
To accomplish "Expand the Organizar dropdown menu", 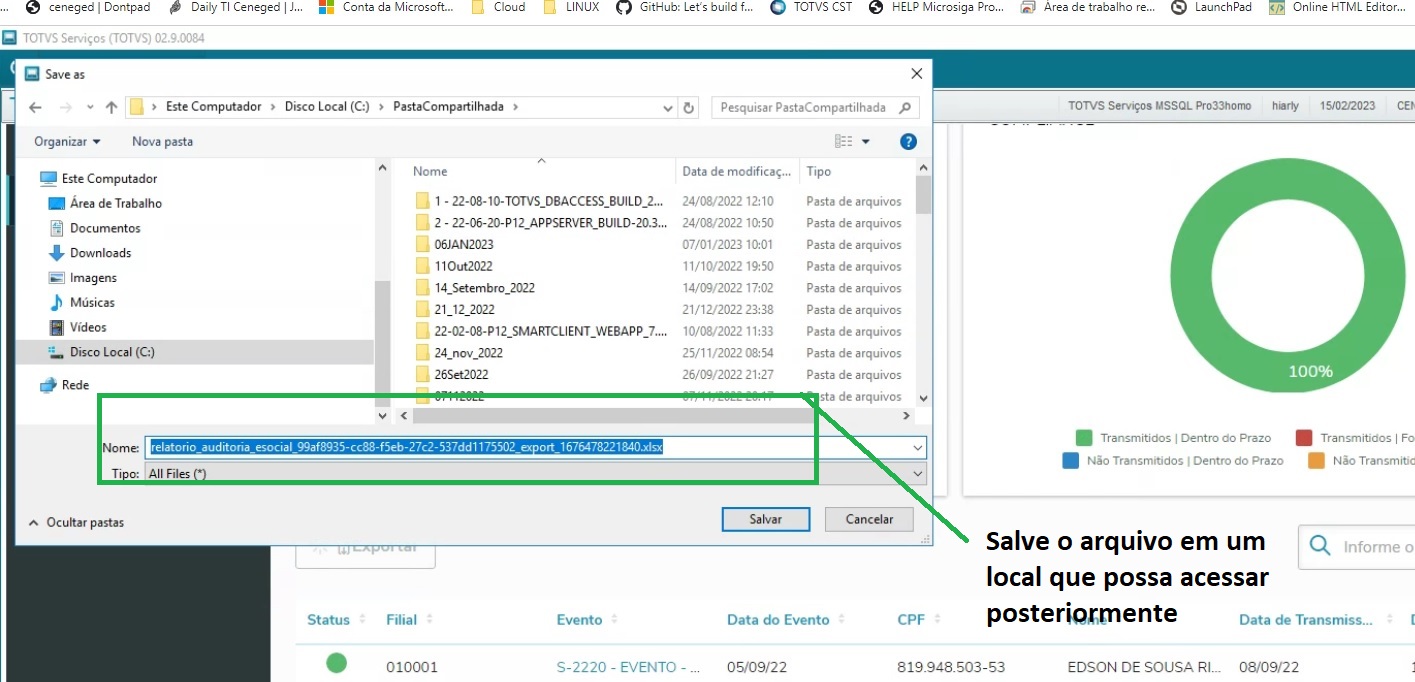I will point(67,142).
